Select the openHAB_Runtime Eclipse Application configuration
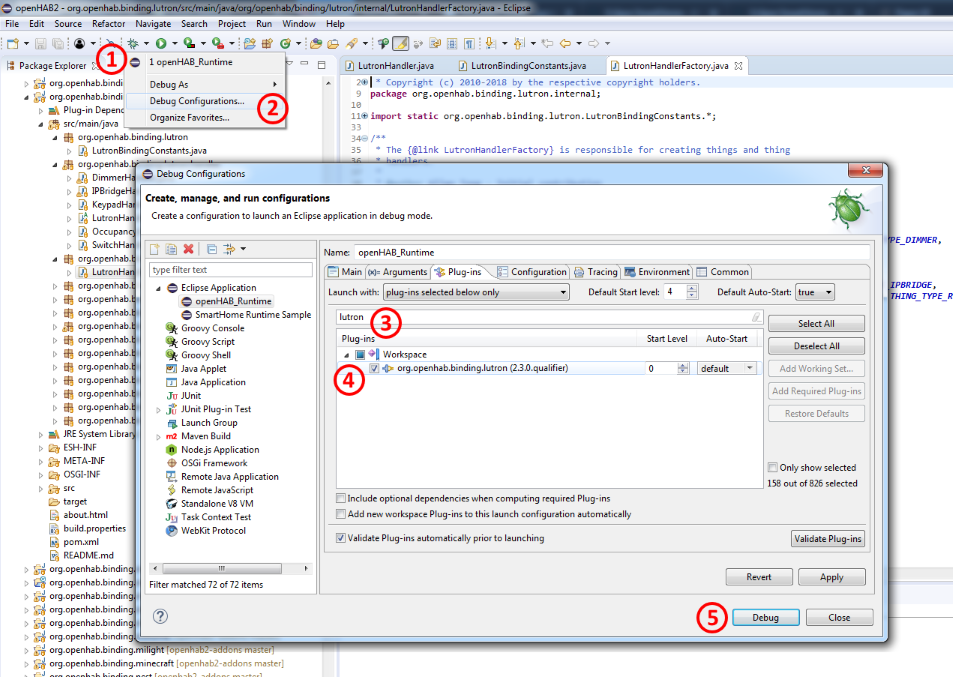Image resolution: width=953 pixels, height=677 pixels. click(230, 299)
